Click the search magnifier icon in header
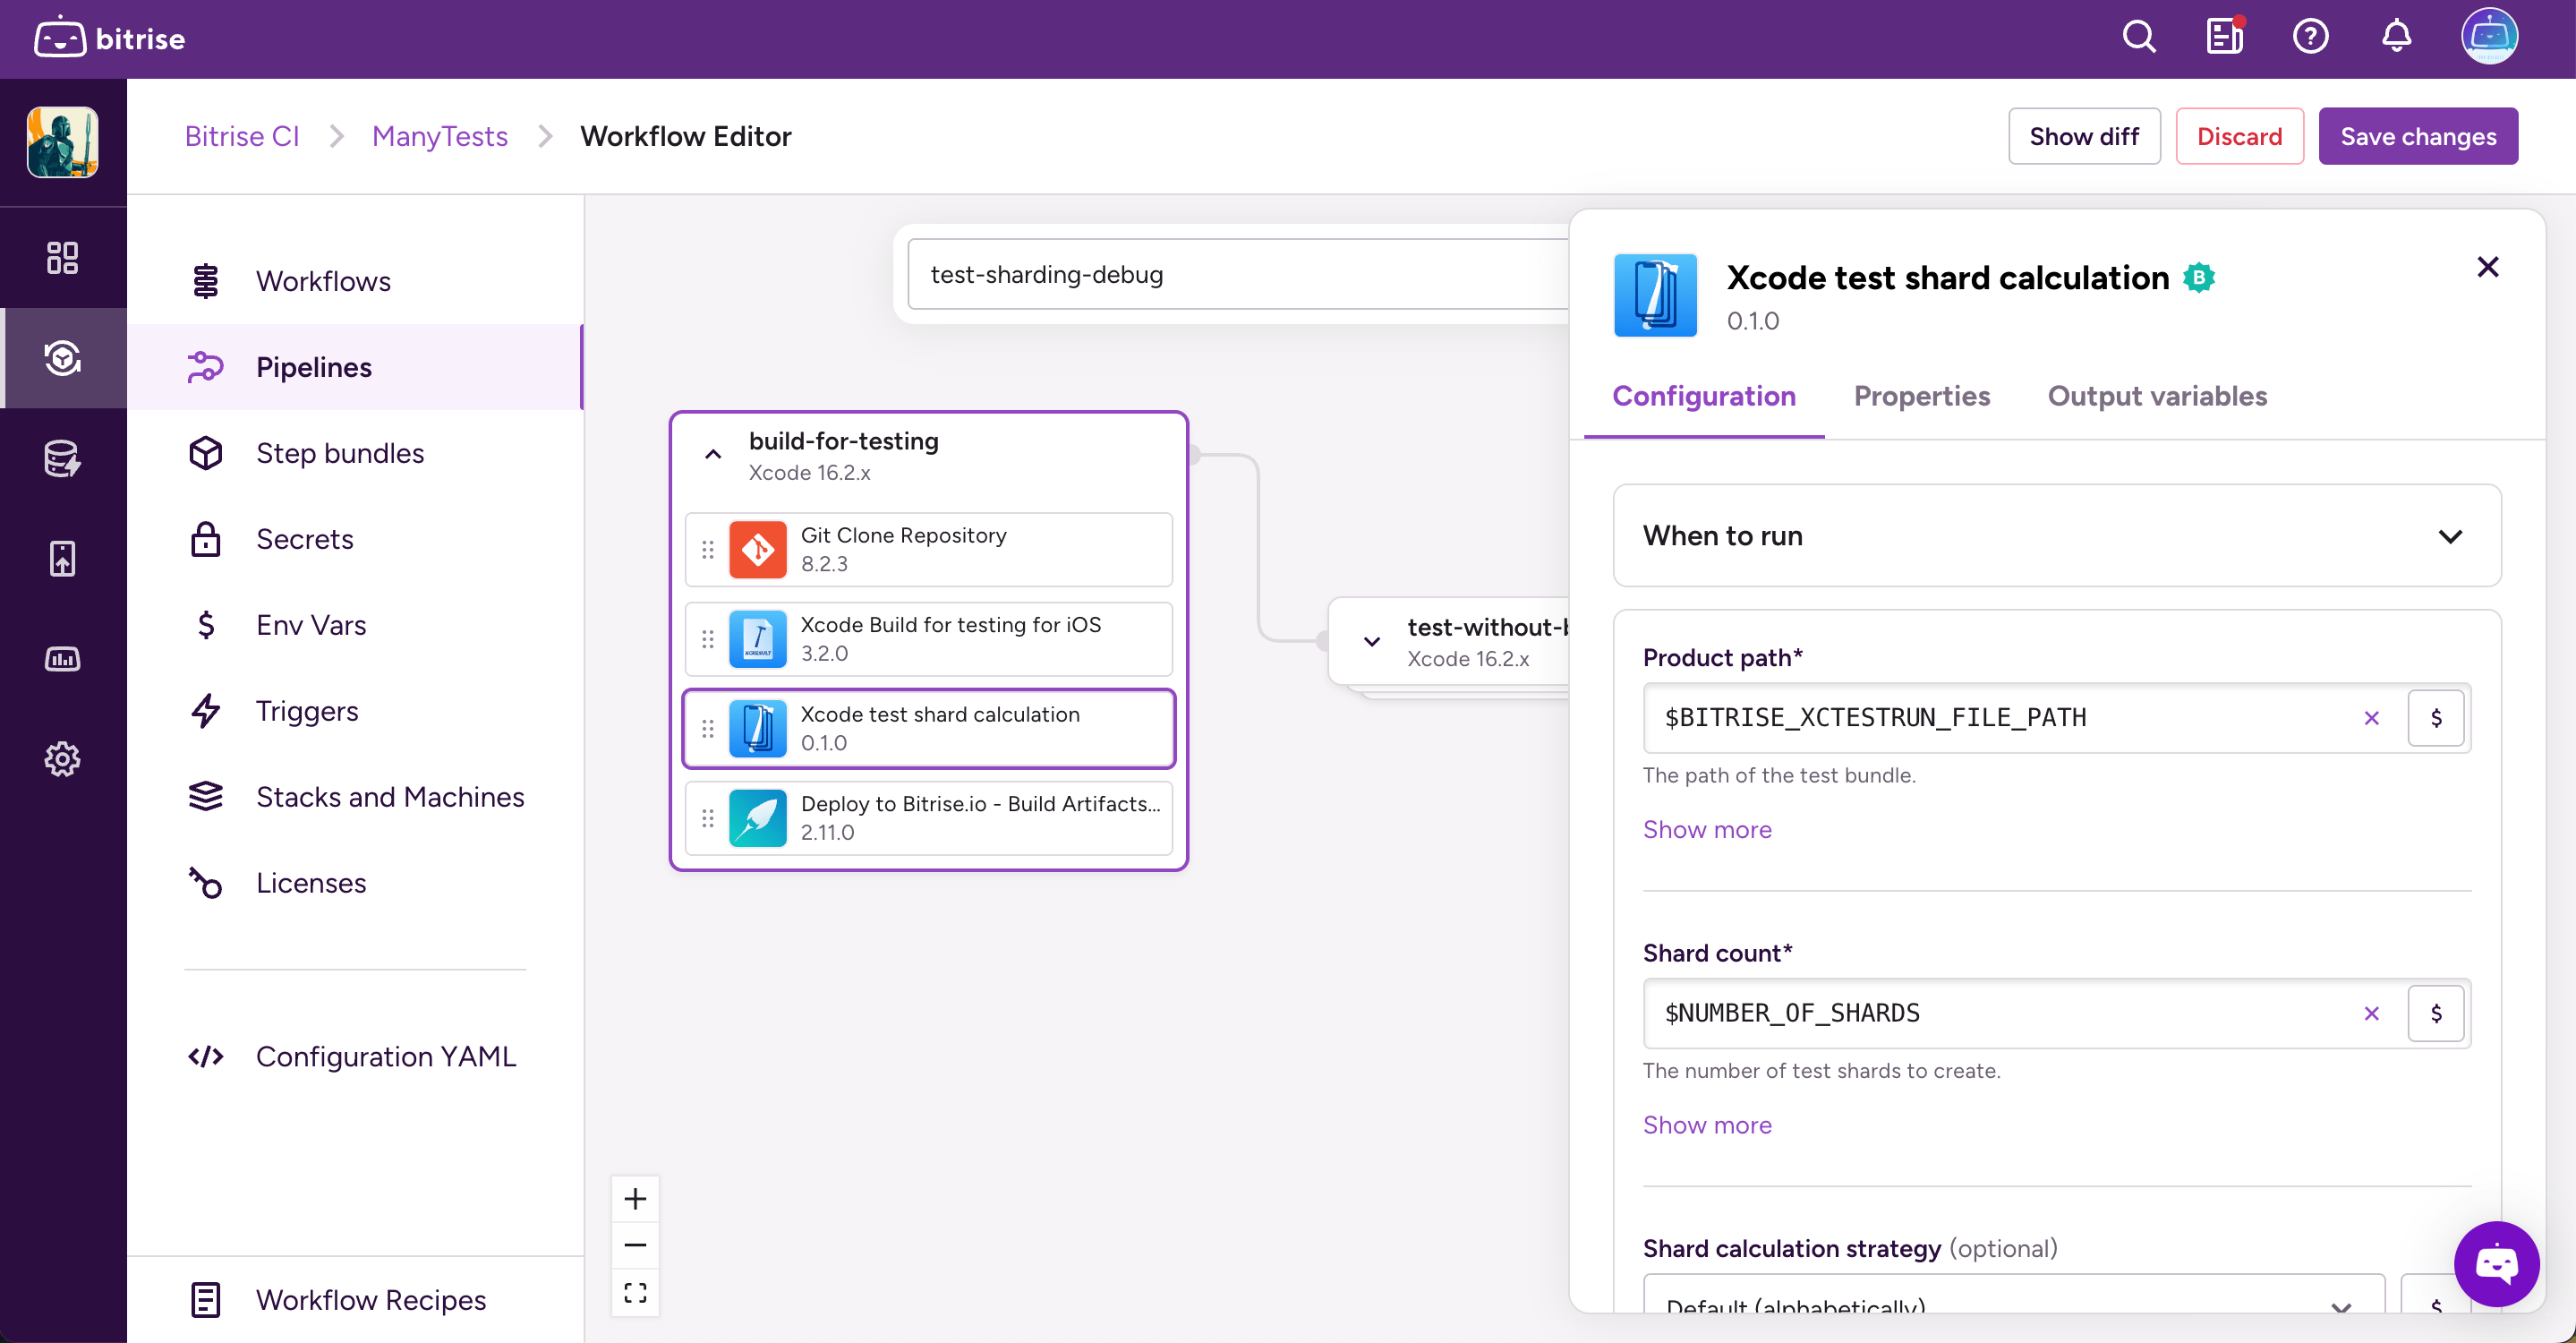 pos(2138,38)
